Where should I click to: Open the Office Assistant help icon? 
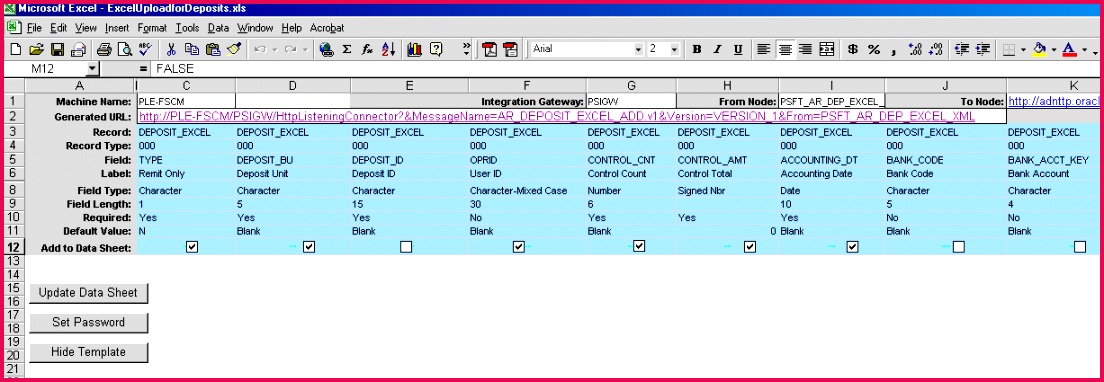click(x=437, y=49)
